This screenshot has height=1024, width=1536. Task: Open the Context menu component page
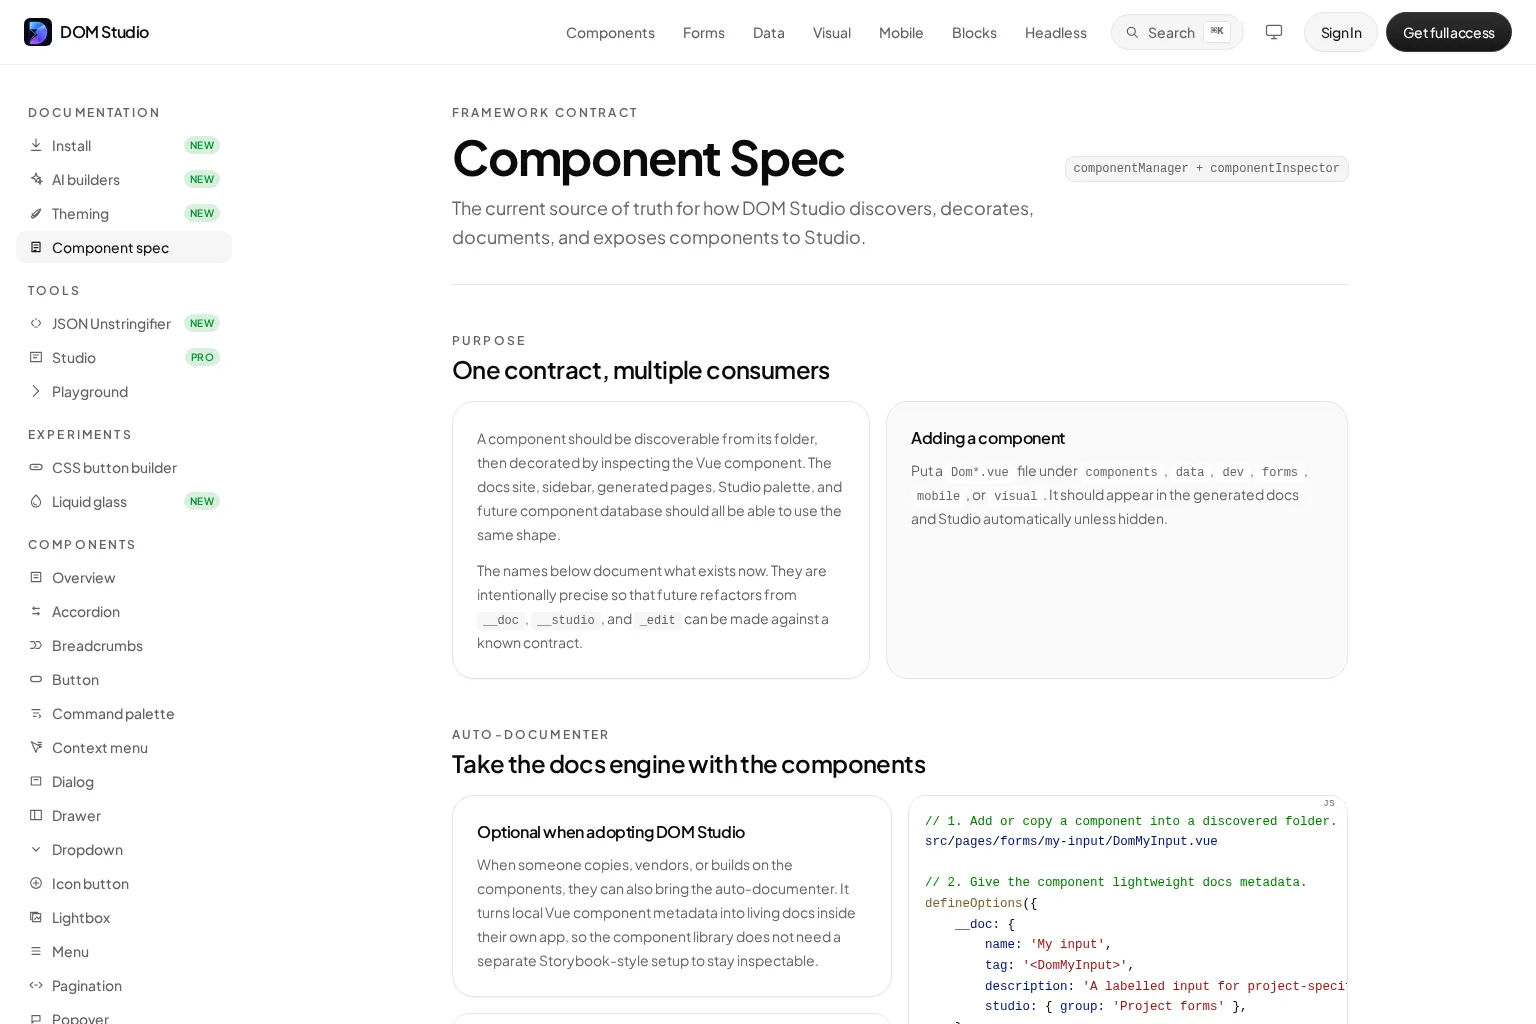[x=124, y=747]
